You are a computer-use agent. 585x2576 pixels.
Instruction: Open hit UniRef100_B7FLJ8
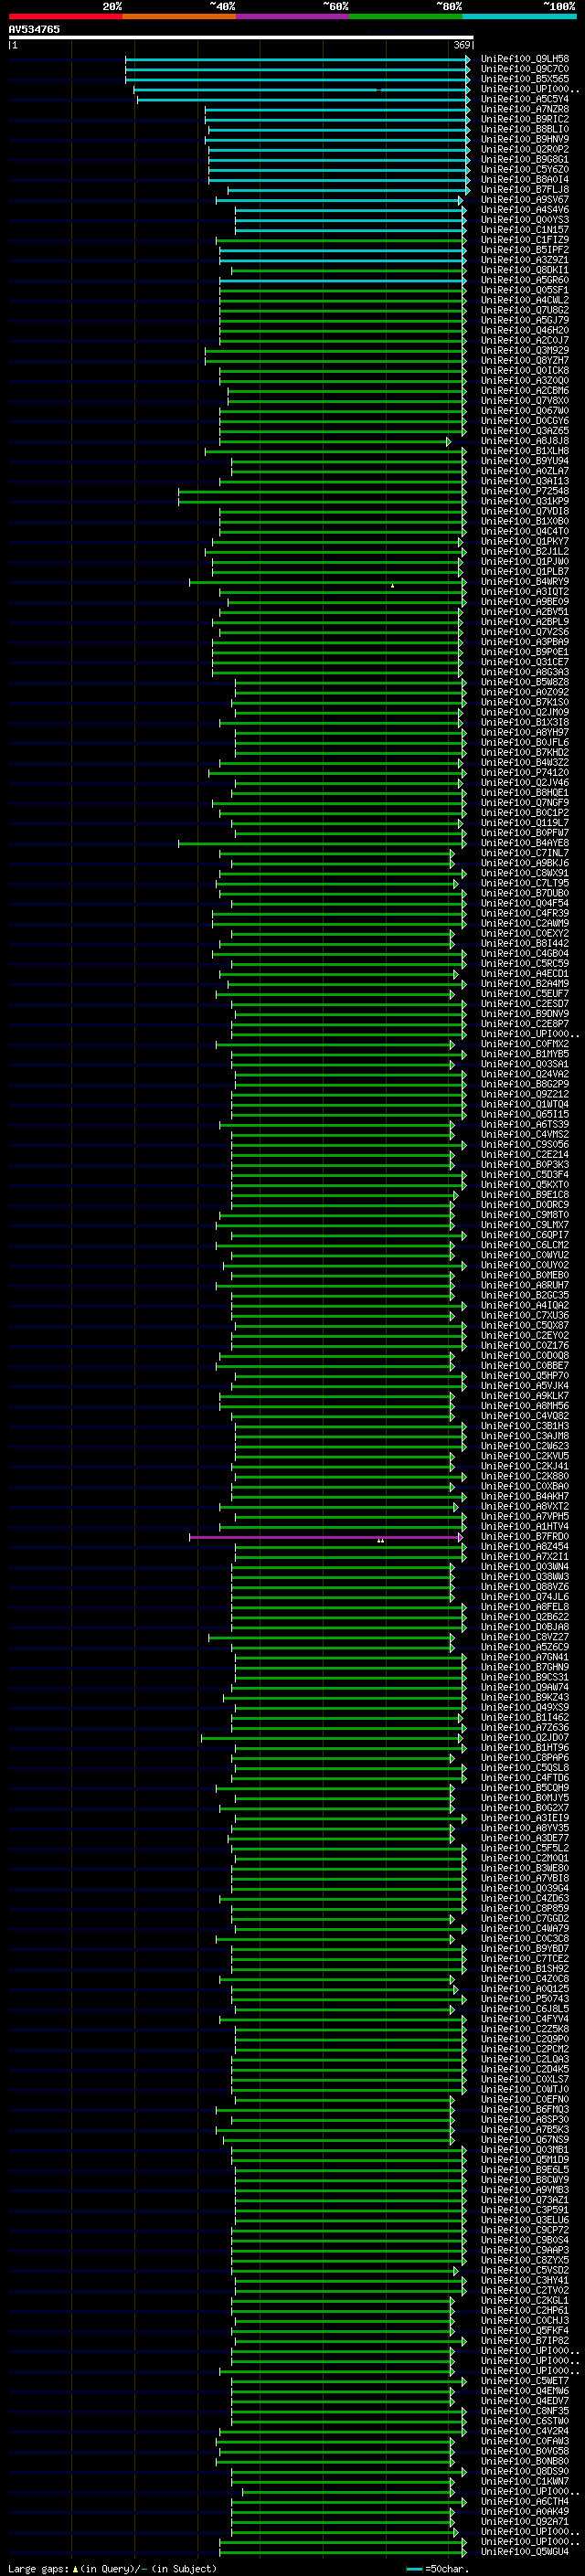pos(525,189)
